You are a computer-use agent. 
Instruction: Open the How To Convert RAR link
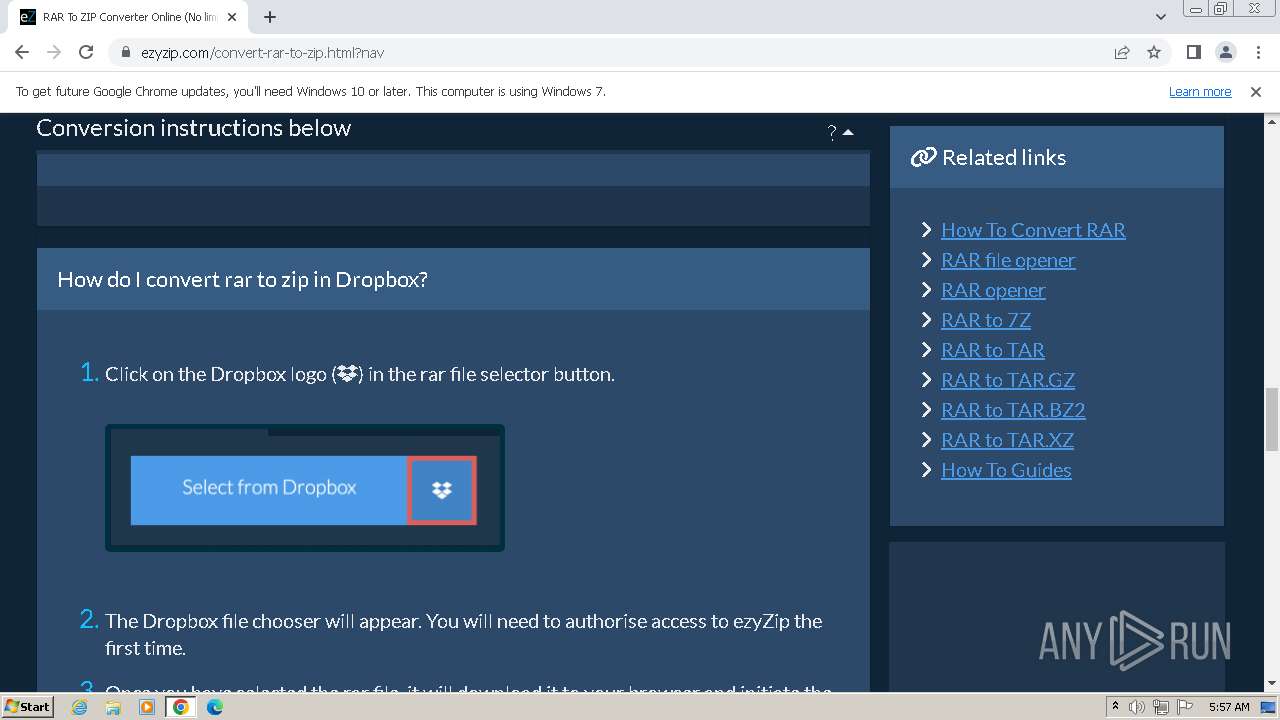[1033, 230]
